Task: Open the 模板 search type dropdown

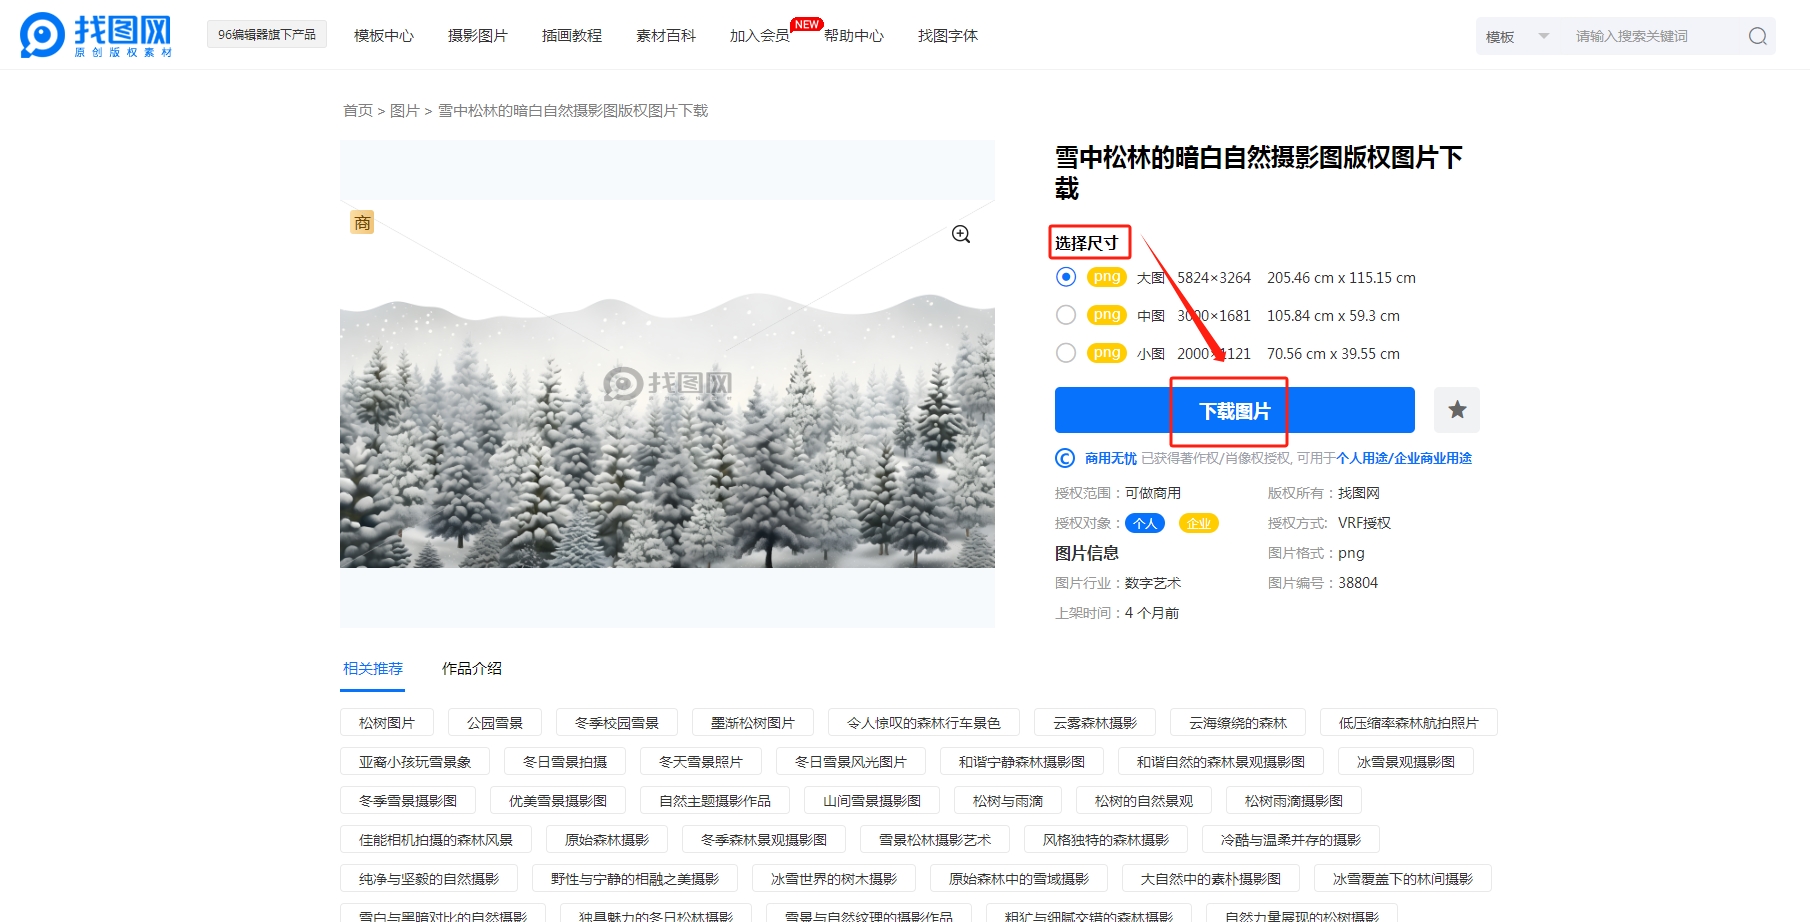Action: click(x=1517, y=36)
